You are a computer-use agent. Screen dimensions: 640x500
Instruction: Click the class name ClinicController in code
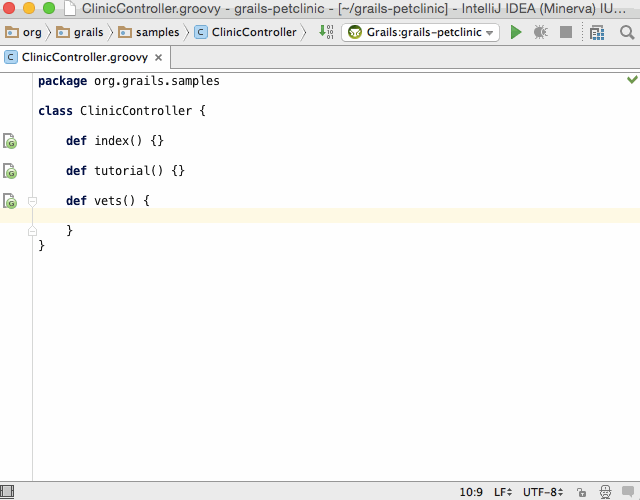coord(136,111)
